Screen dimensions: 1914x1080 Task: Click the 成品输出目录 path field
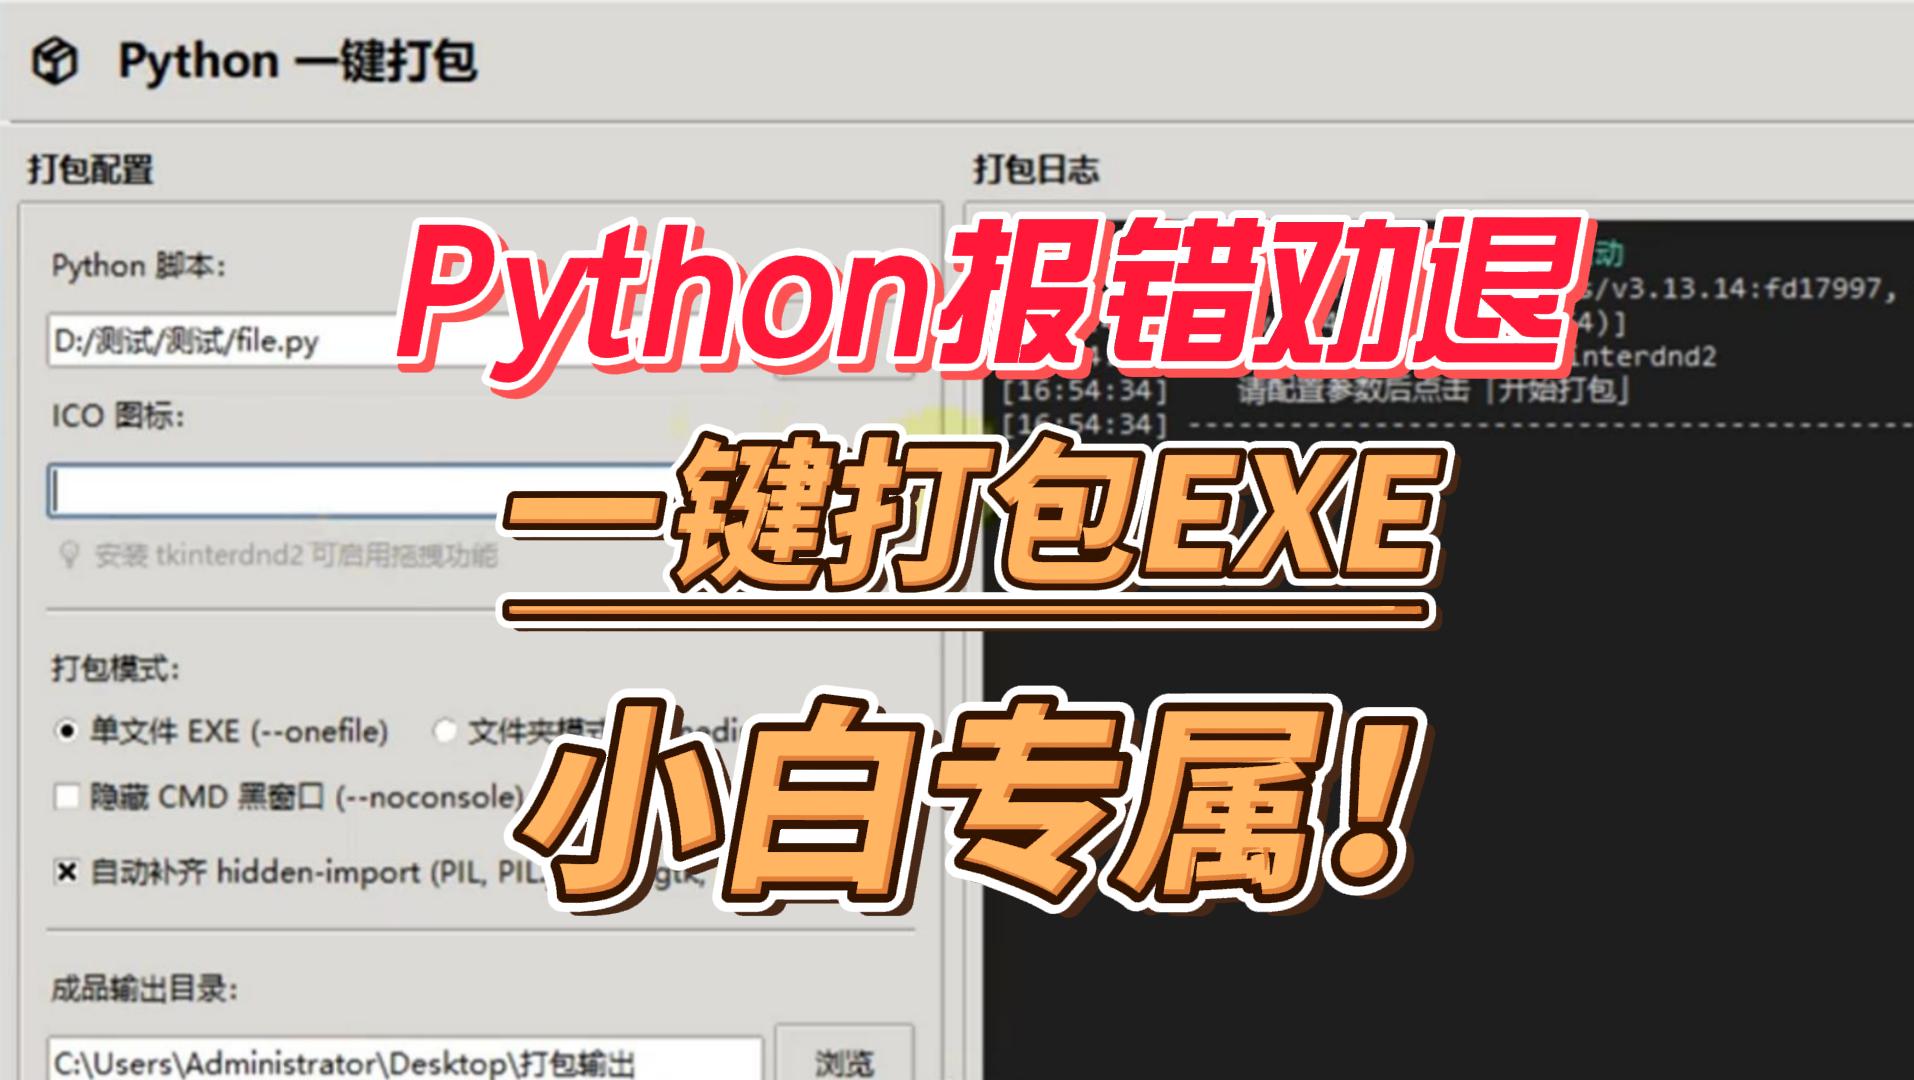(x=405, y=1060)
